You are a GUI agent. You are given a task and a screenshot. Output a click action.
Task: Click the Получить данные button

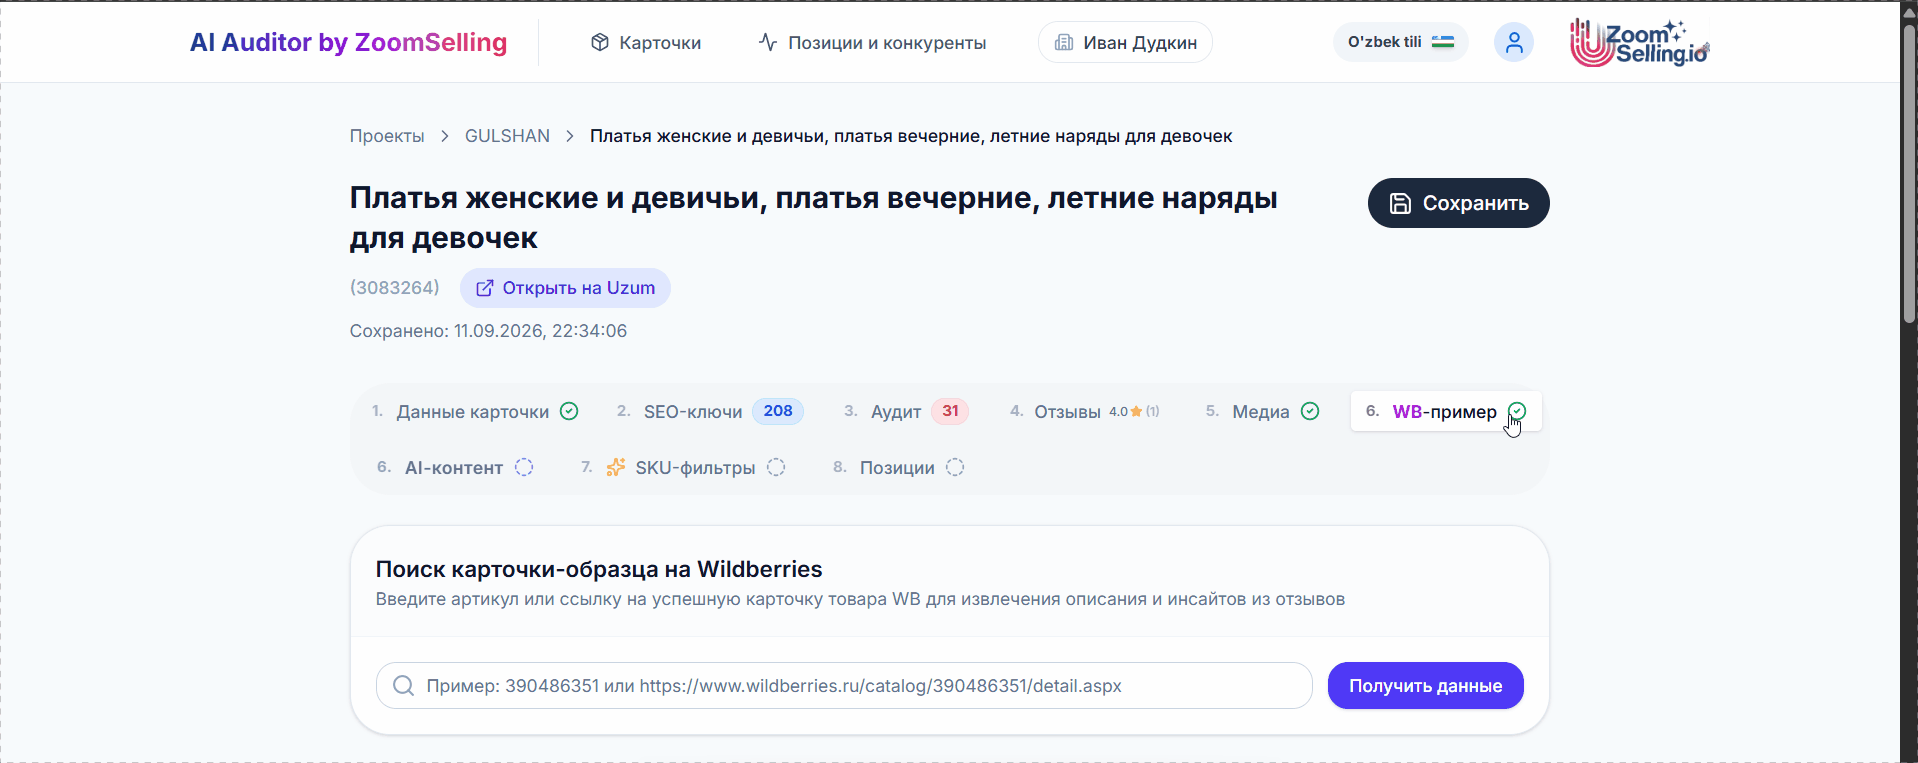pyautogui.click(x=1425, y=685)
